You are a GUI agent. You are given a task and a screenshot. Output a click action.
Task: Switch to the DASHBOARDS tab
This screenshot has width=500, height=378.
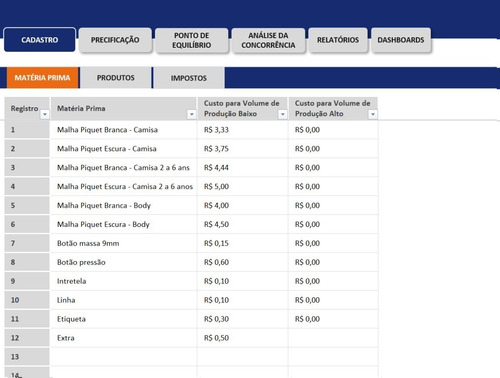(401, 40)
